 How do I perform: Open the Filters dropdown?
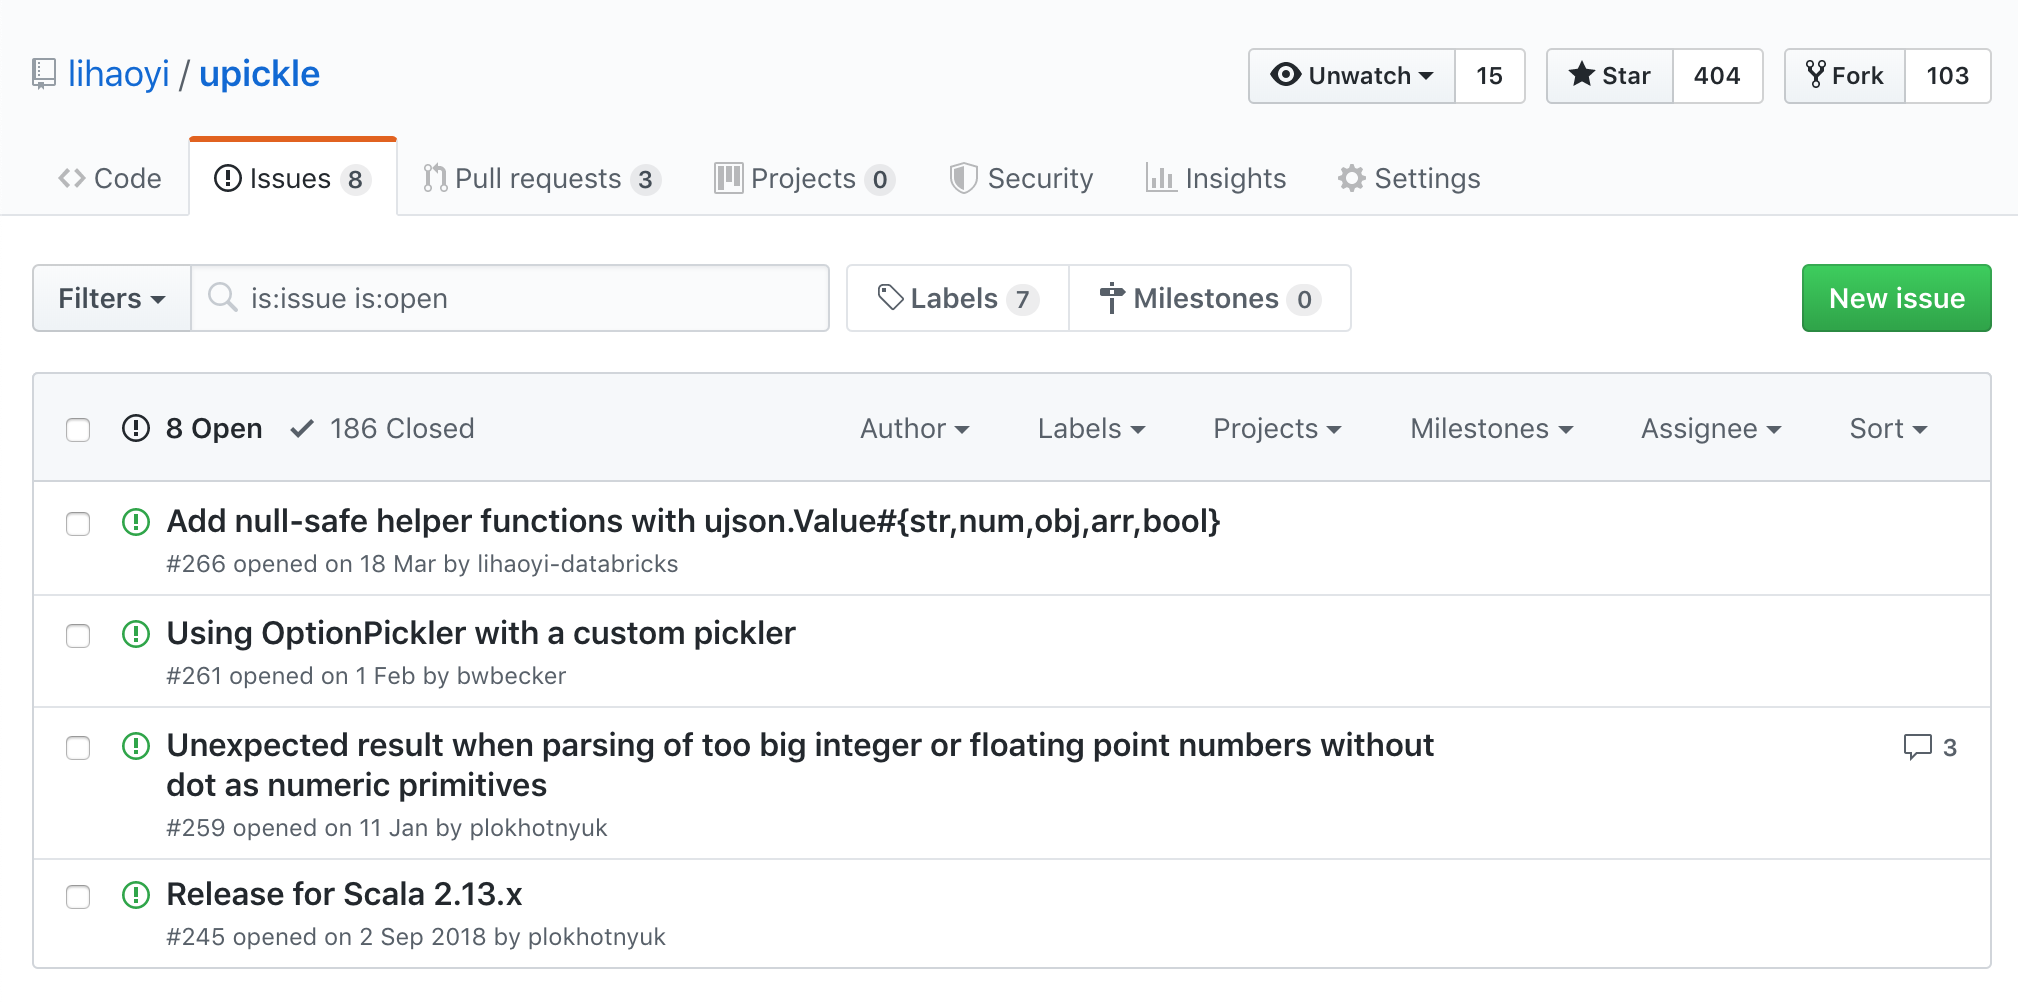[x=111, y=298]
